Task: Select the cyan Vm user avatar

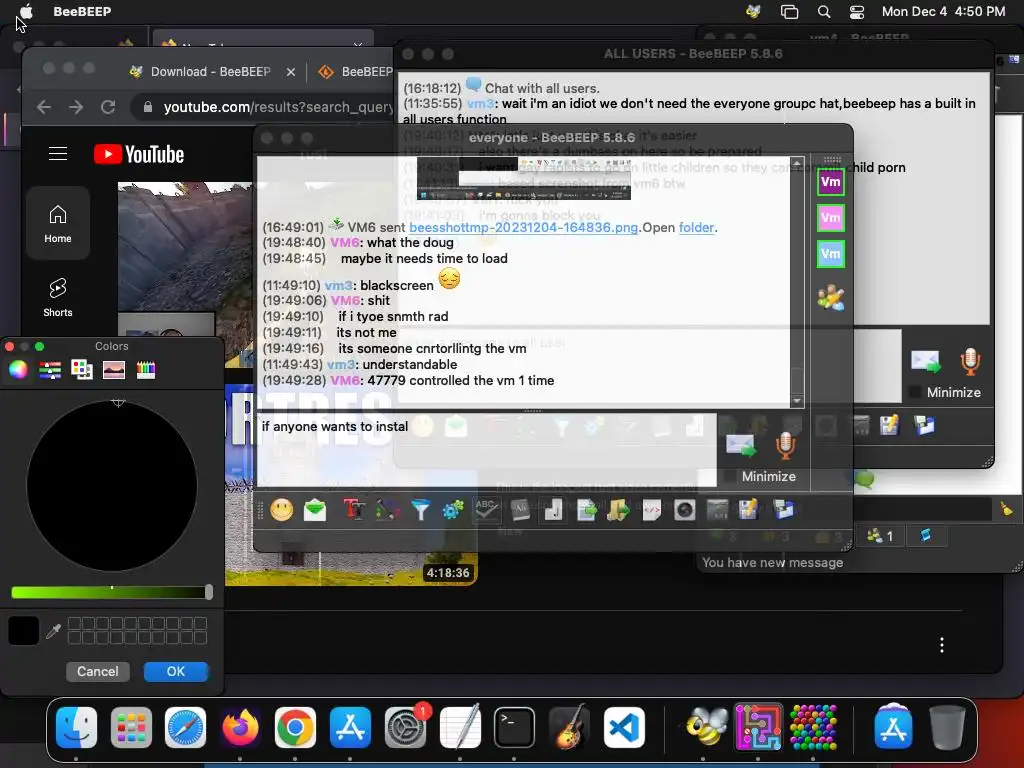Action: coord(831,254)
